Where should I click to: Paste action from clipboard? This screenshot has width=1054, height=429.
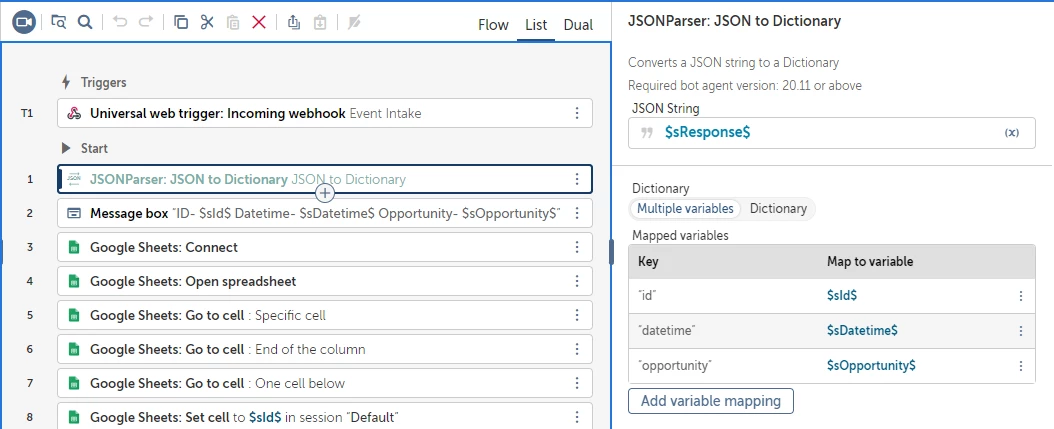233,22
